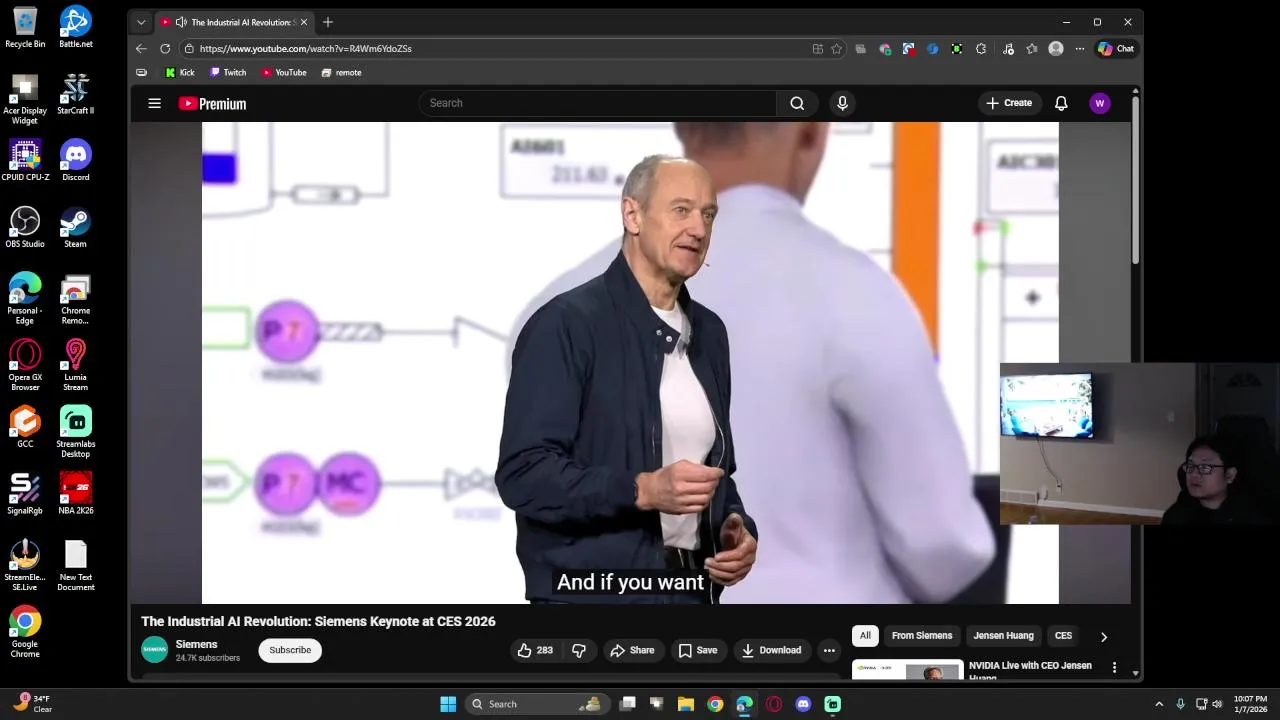Select the All filter chip

pyautogui.click(x=865, y=636)
